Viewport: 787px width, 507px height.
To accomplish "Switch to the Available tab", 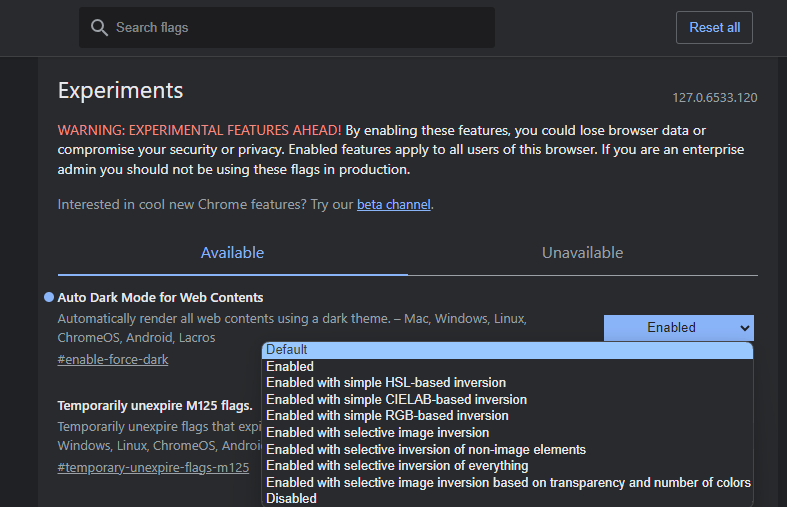I will point(232,253).
